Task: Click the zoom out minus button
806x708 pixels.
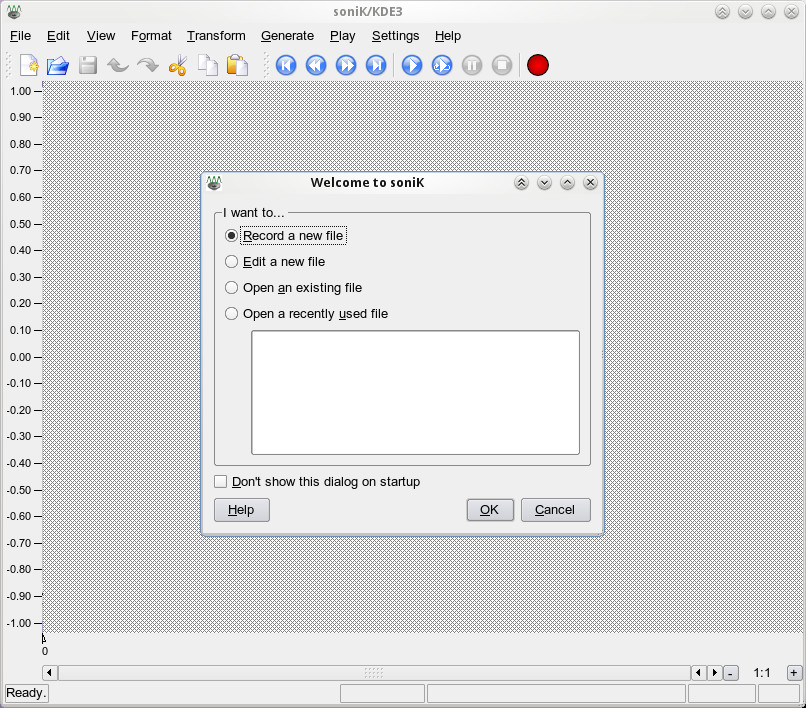Action: tap(730, 673)
